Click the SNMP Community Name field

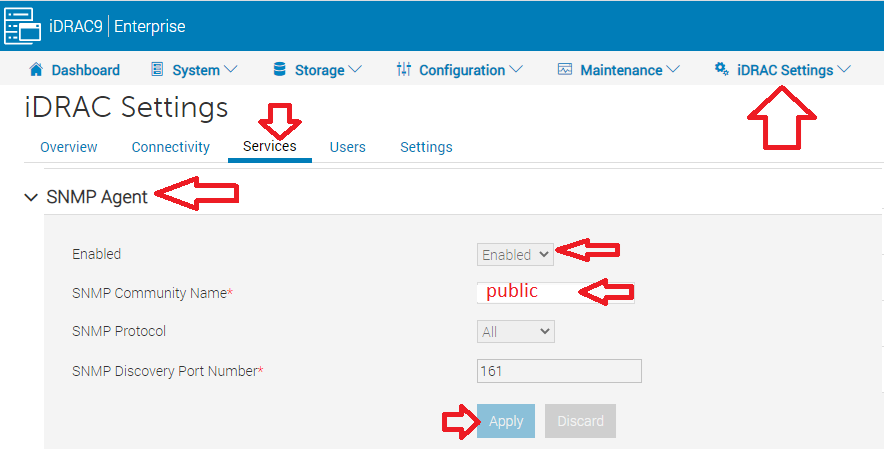click(x=555, y=292)
